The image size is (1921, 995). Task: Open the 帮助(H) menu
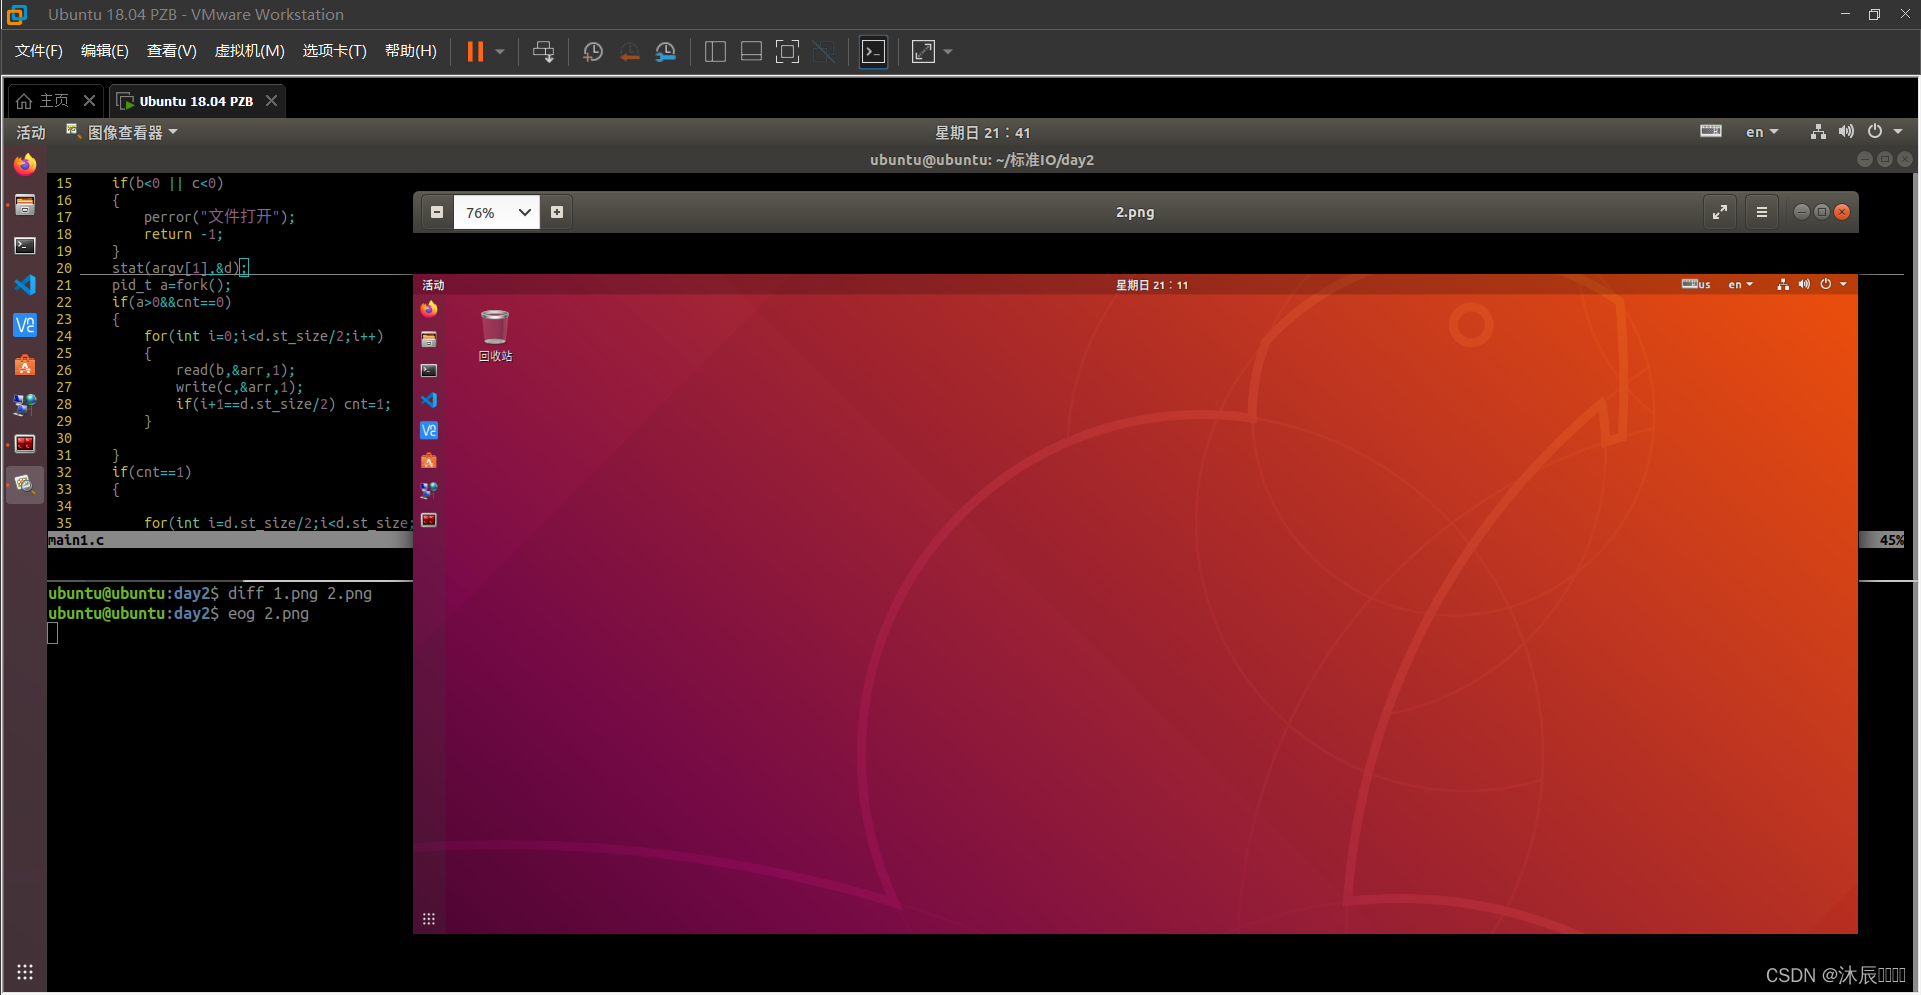point(410,51)
